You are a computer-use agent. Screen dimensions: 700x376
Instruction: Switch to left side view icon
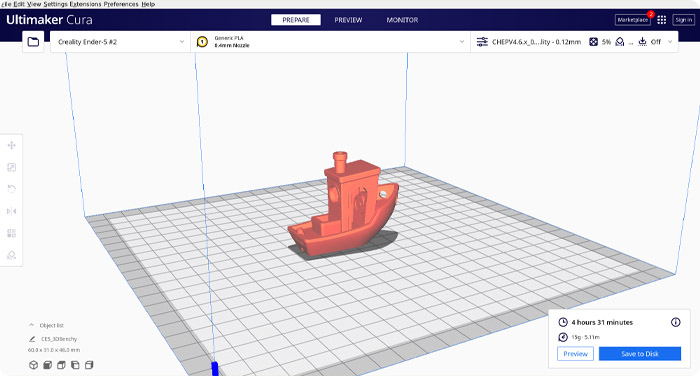click(x=75, y=365)
